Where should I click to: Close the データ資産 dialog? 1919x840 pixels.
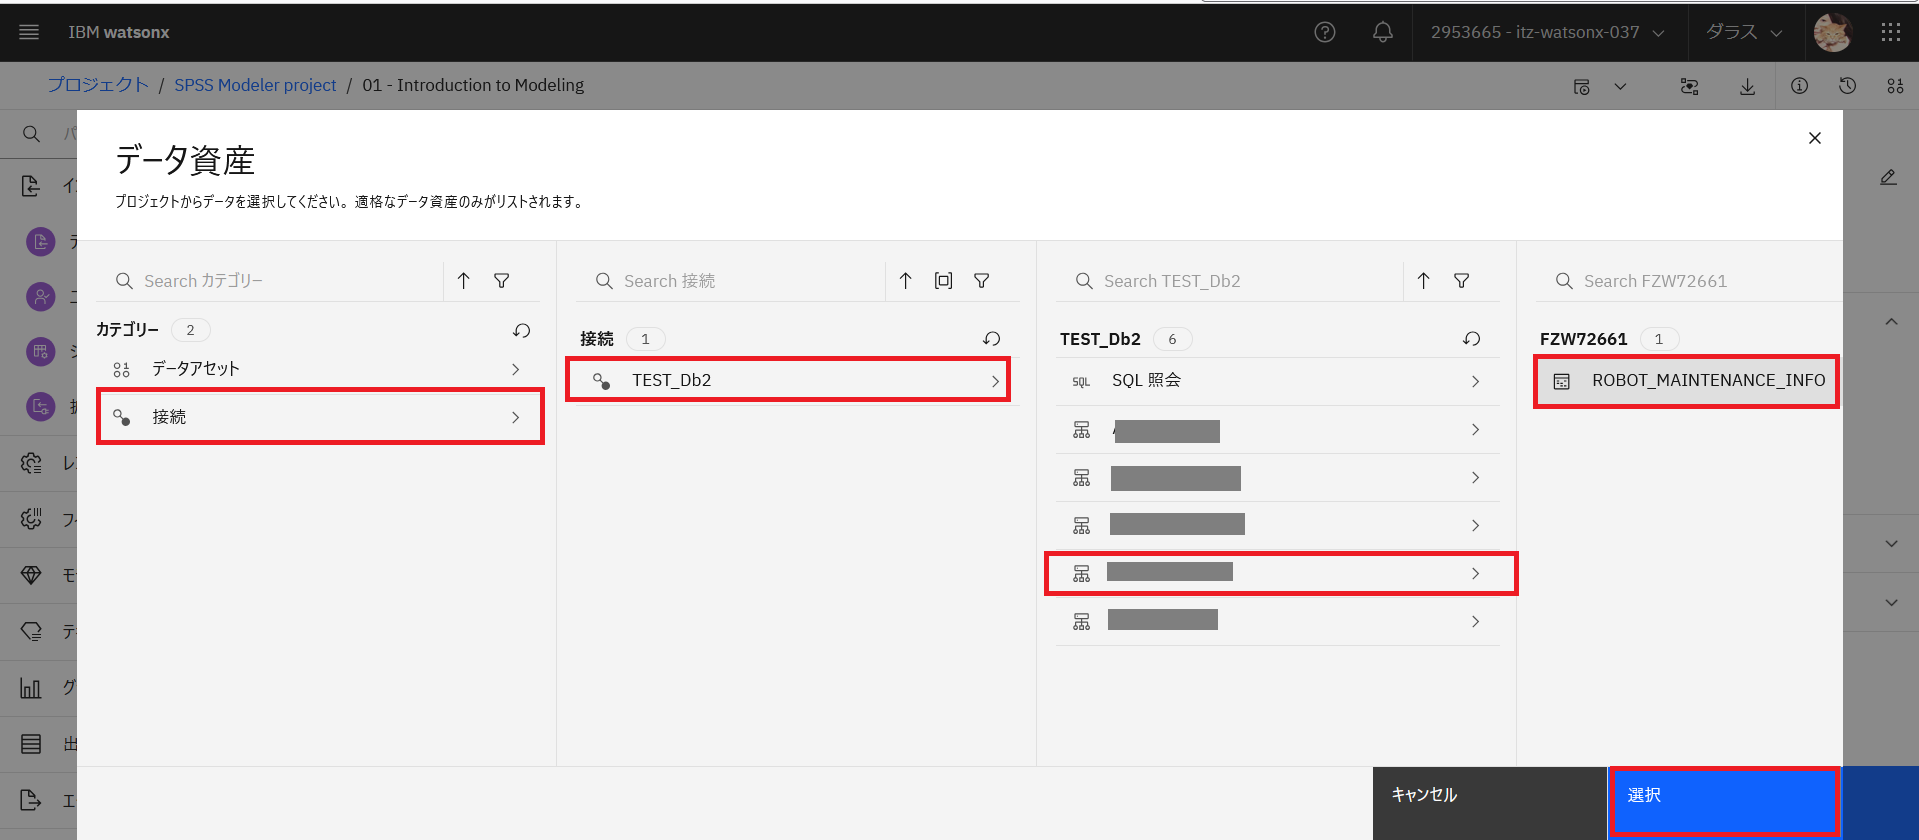[x=1815, y=138]
